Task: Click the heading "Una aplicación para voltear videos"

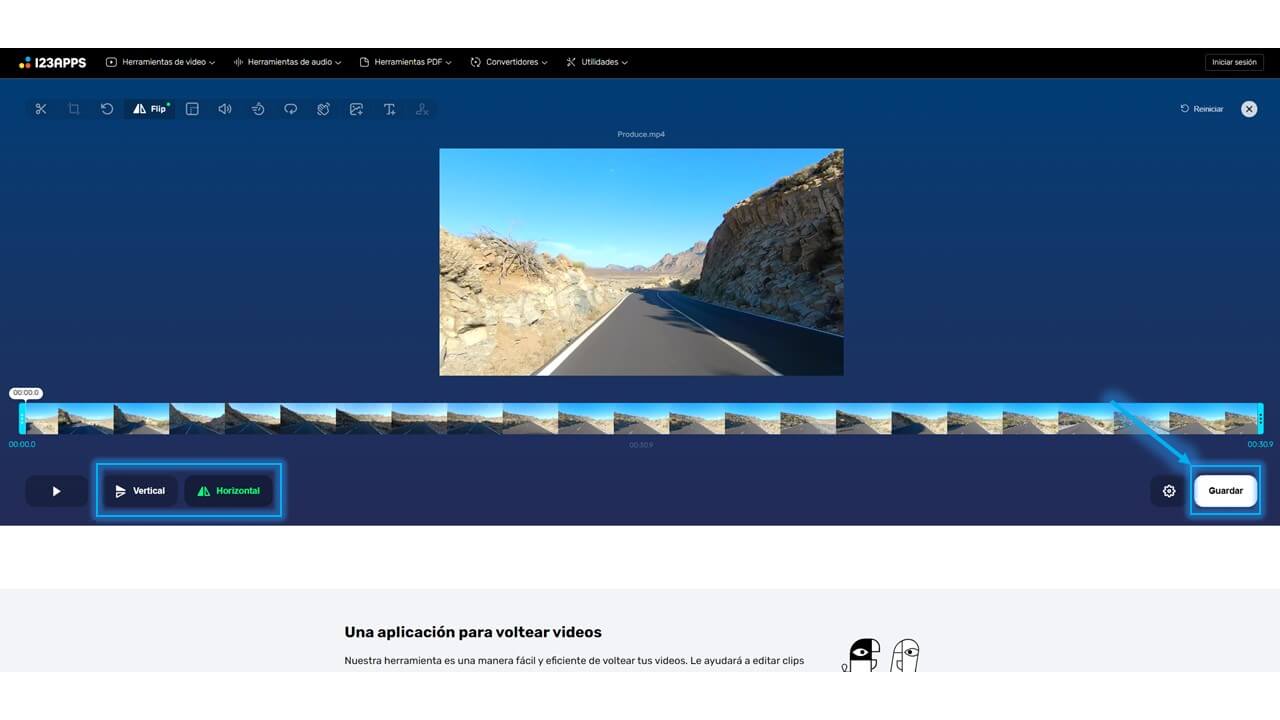Action: coord(473,632)
